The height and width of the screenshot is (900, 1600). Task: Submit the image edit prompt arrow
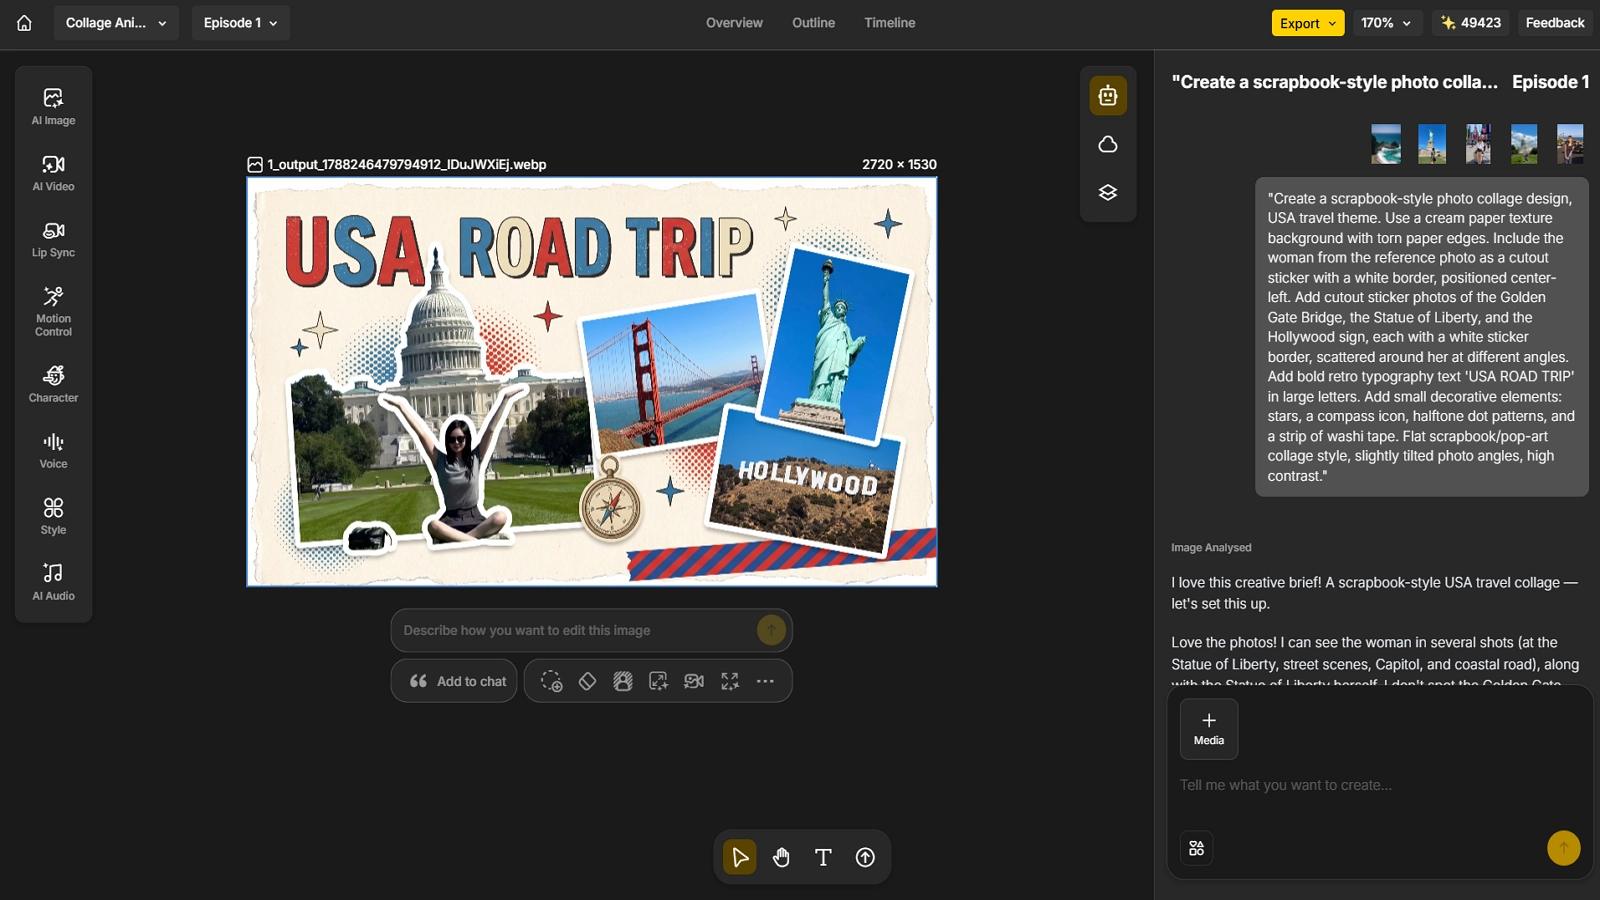click(771, 630)
